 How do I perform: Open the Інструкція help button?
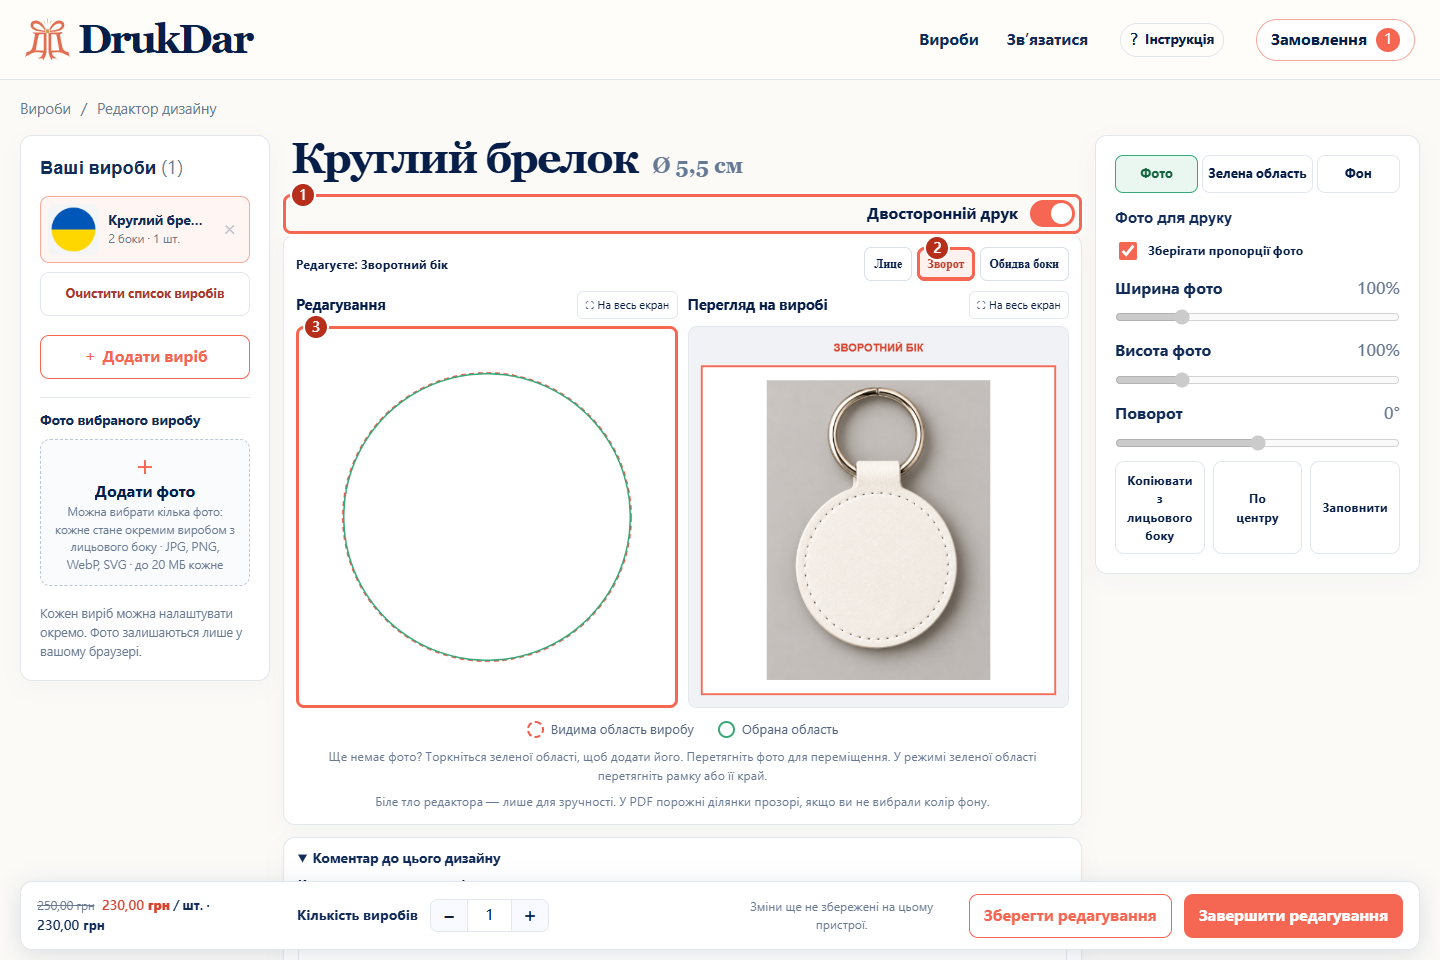point(1172,40)
